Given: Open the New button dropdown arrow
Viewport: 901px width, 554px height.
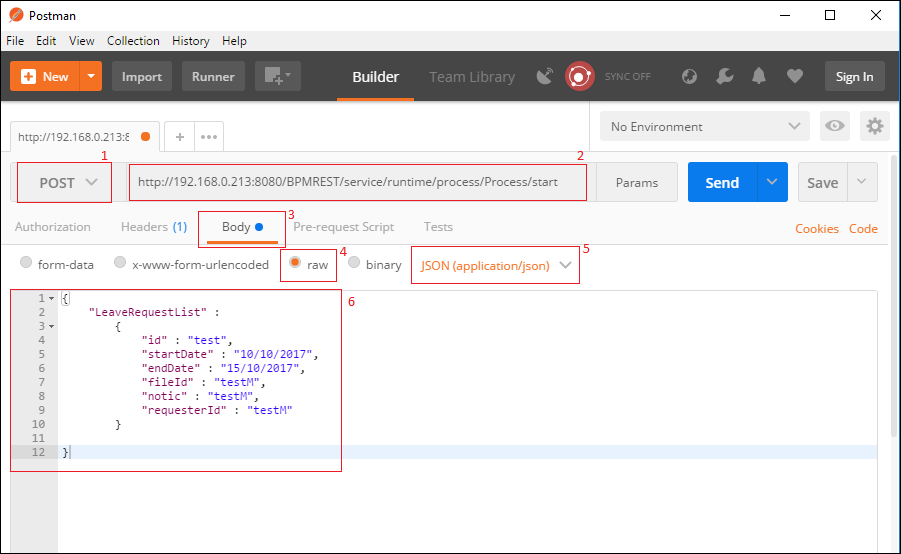Looking at the screenshot, I should [91, 76].
